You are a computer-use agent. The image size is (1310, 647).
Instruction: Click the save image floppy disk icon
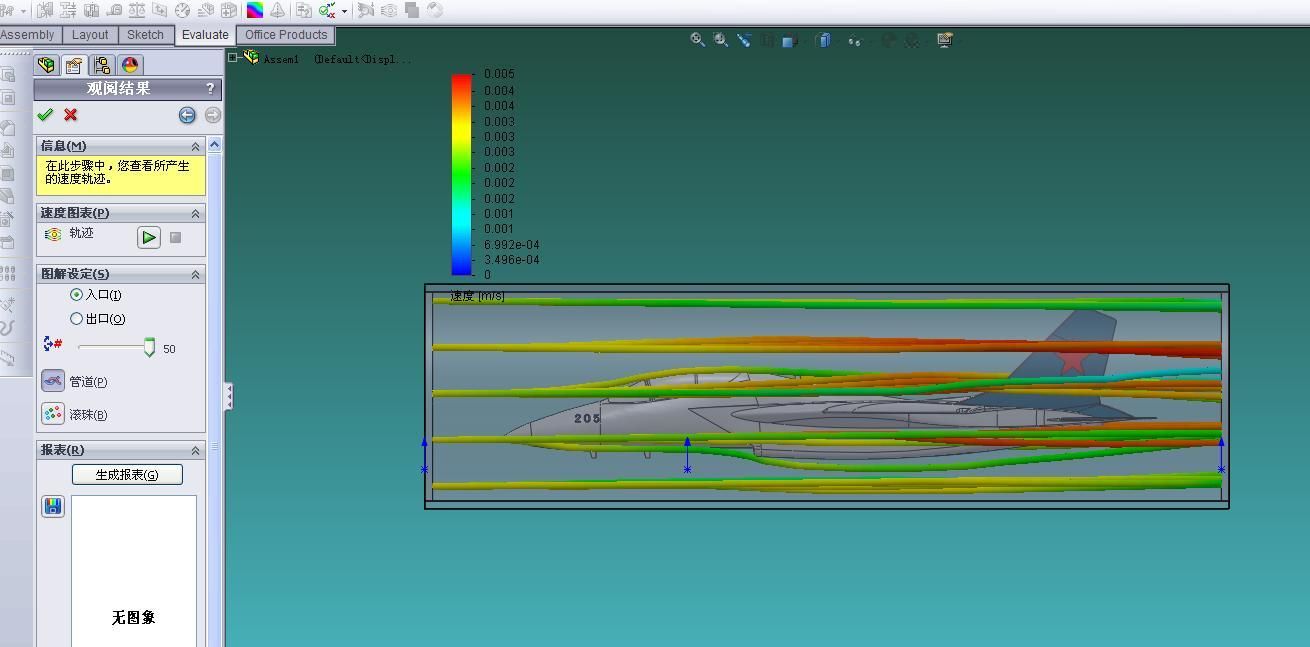coord(53,507)
